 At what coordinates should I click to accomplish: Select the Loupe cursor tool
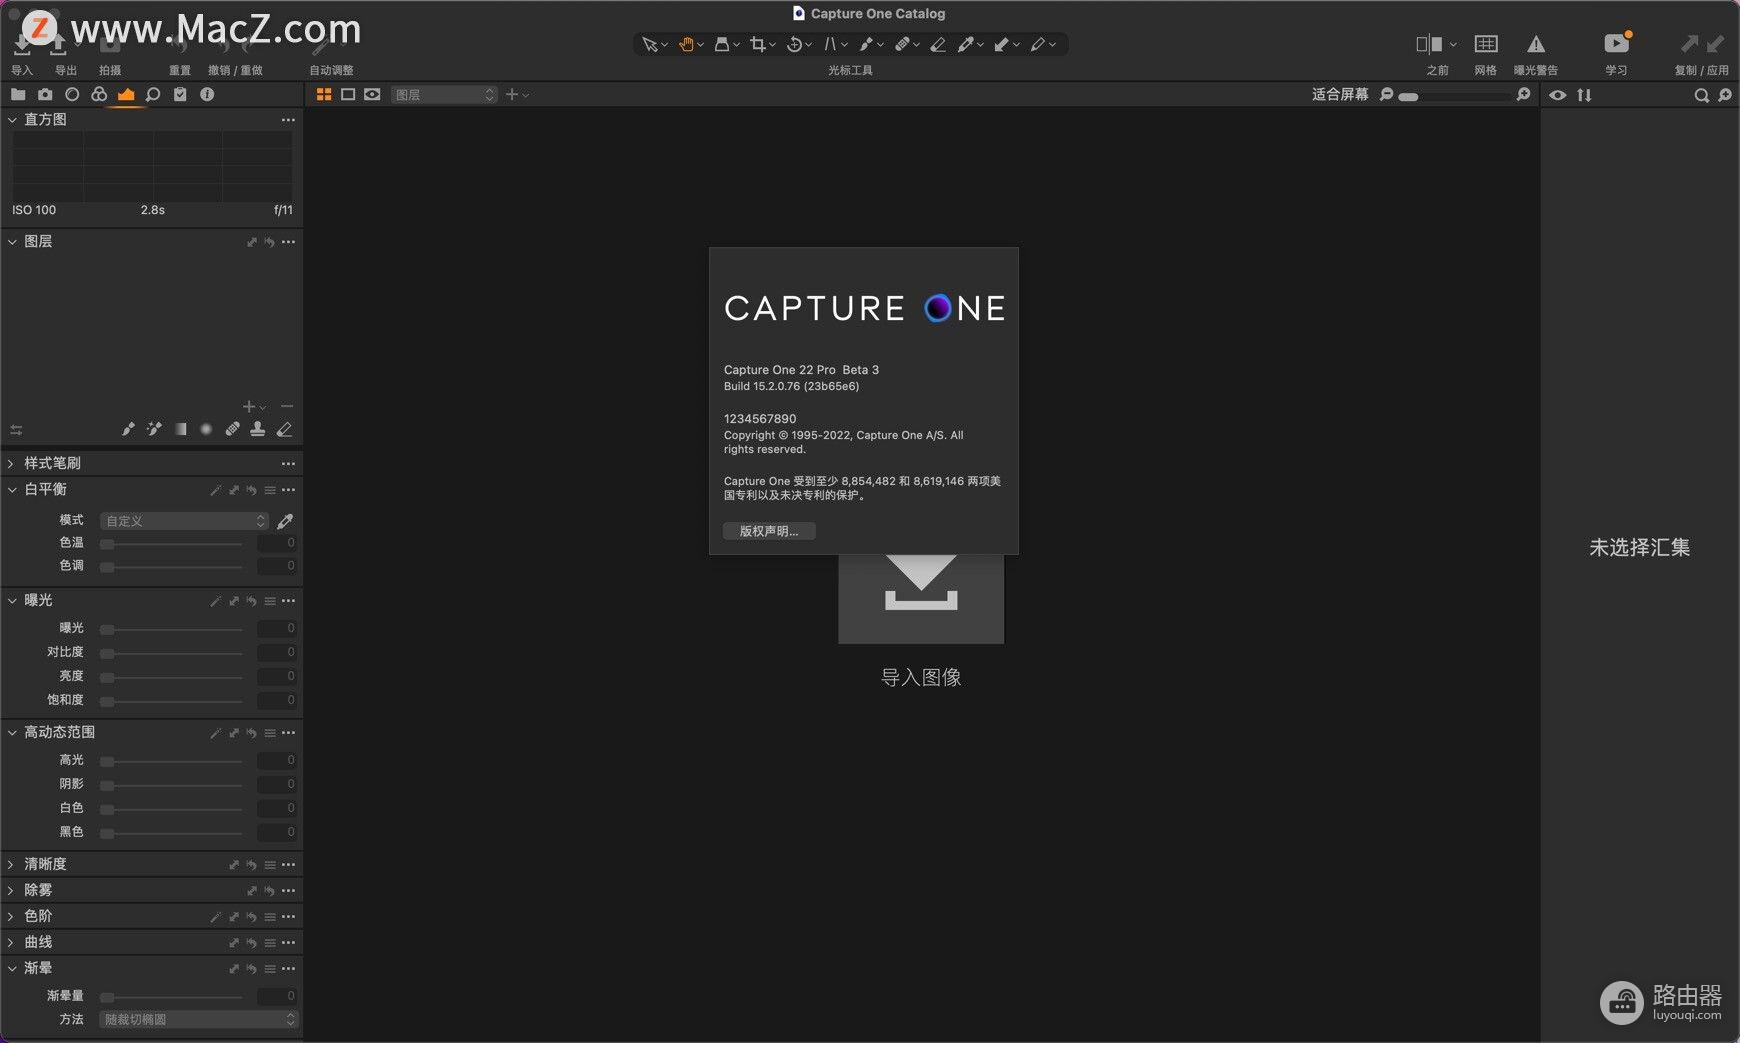click(722, 44)
